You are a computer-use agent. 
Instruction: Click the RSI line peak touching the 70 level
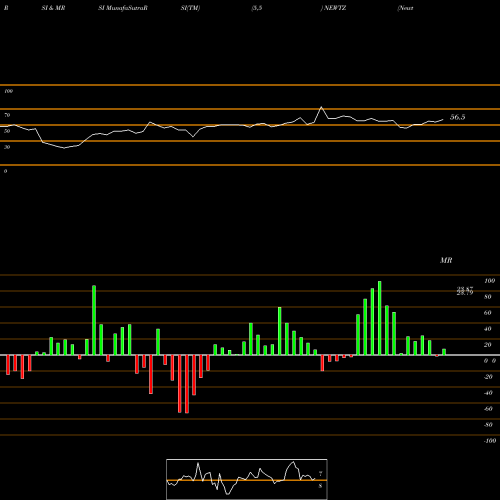coord(321,107)
